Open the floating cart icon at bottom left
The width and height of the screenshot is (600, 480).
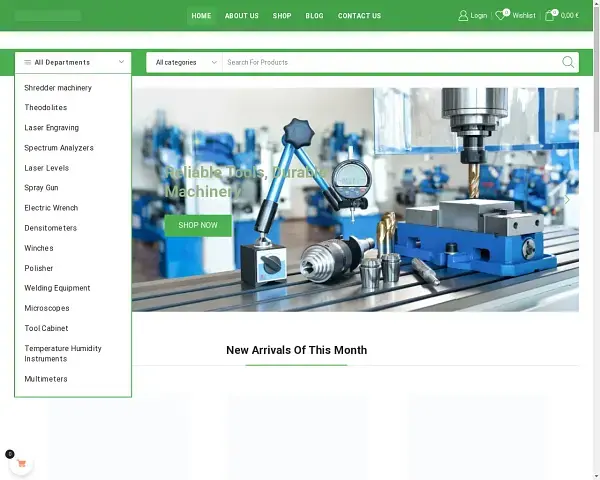(x=20, y=464)
